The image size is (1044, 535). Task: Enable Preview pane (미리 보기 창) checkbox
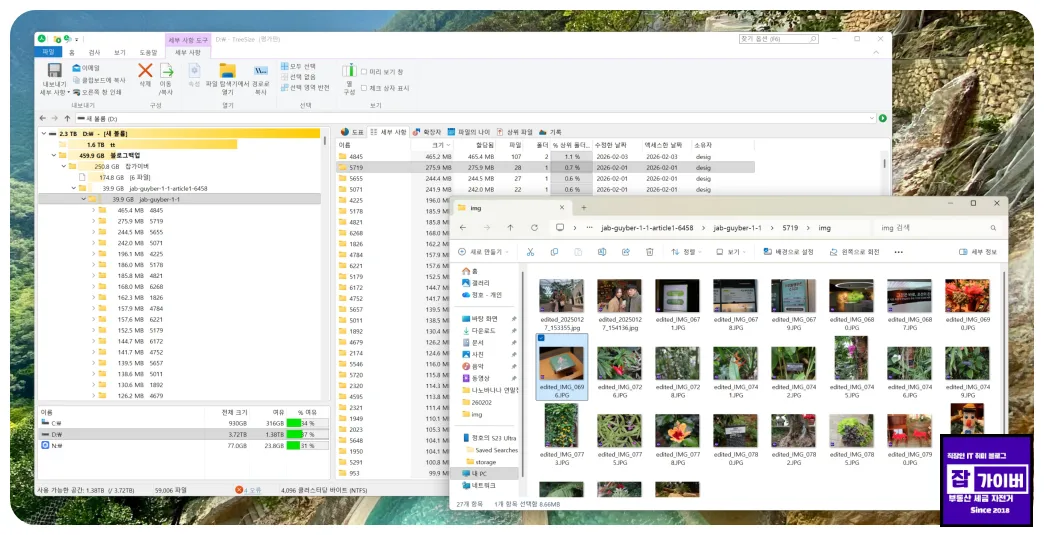pyautogui.click(x=364, y=71)
